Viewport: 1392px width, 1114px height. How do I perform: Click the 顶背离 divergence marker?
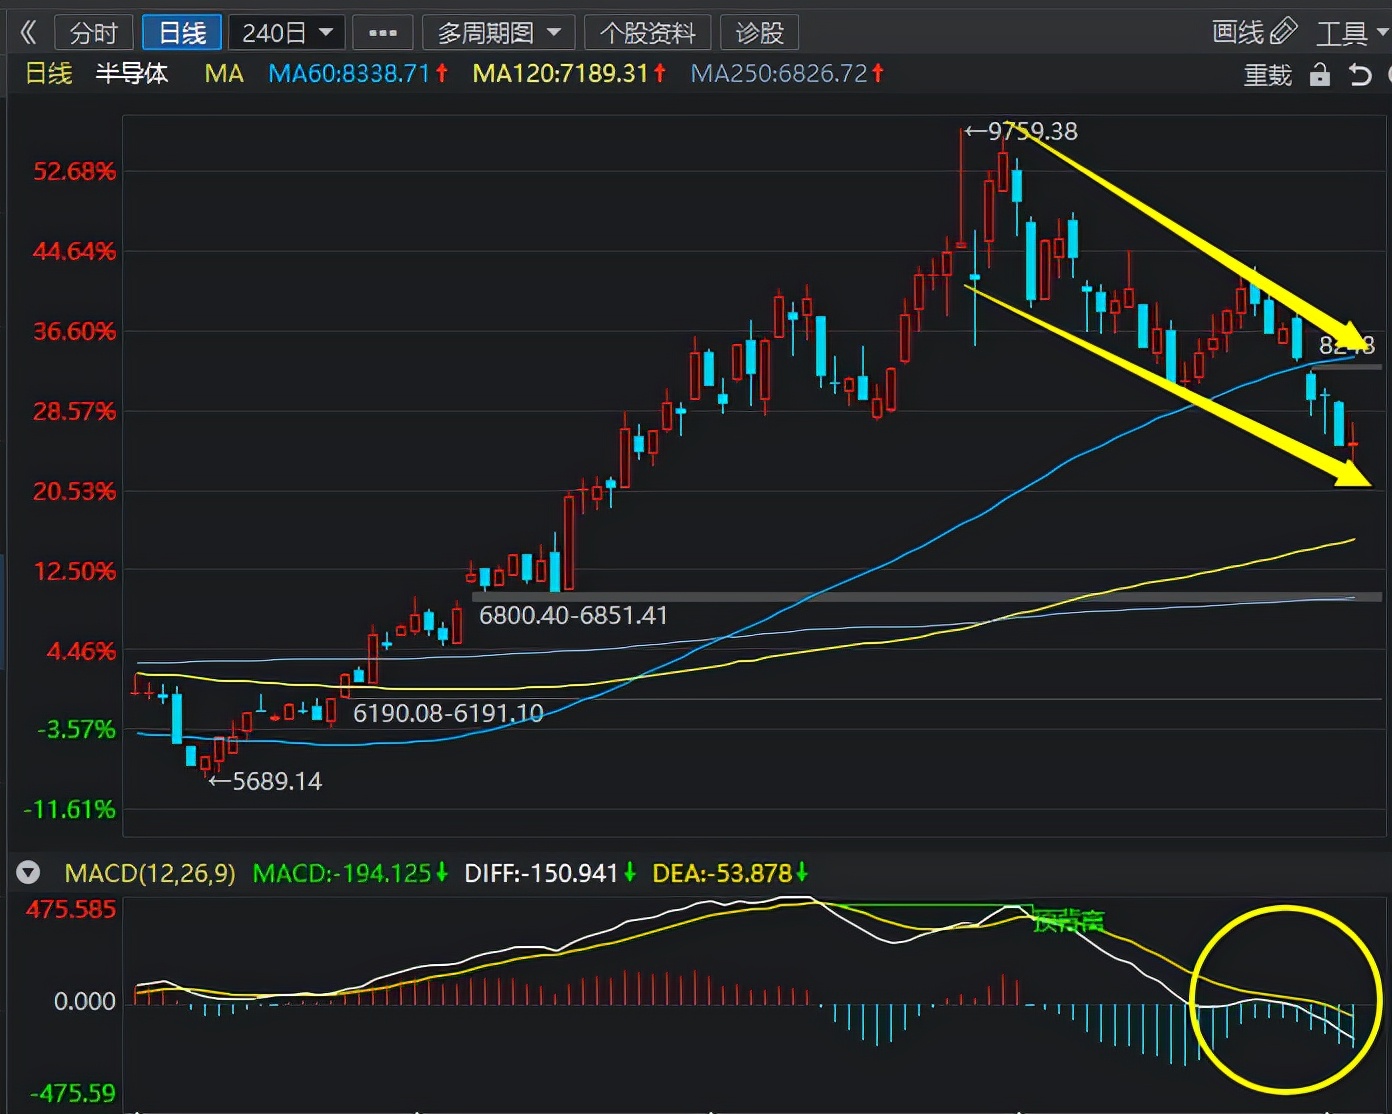pyautogui.click(x=1068, y=921)
